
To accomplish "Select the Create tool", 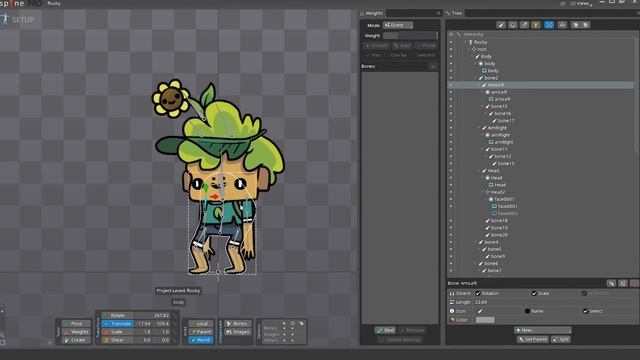I will [76, 340].
